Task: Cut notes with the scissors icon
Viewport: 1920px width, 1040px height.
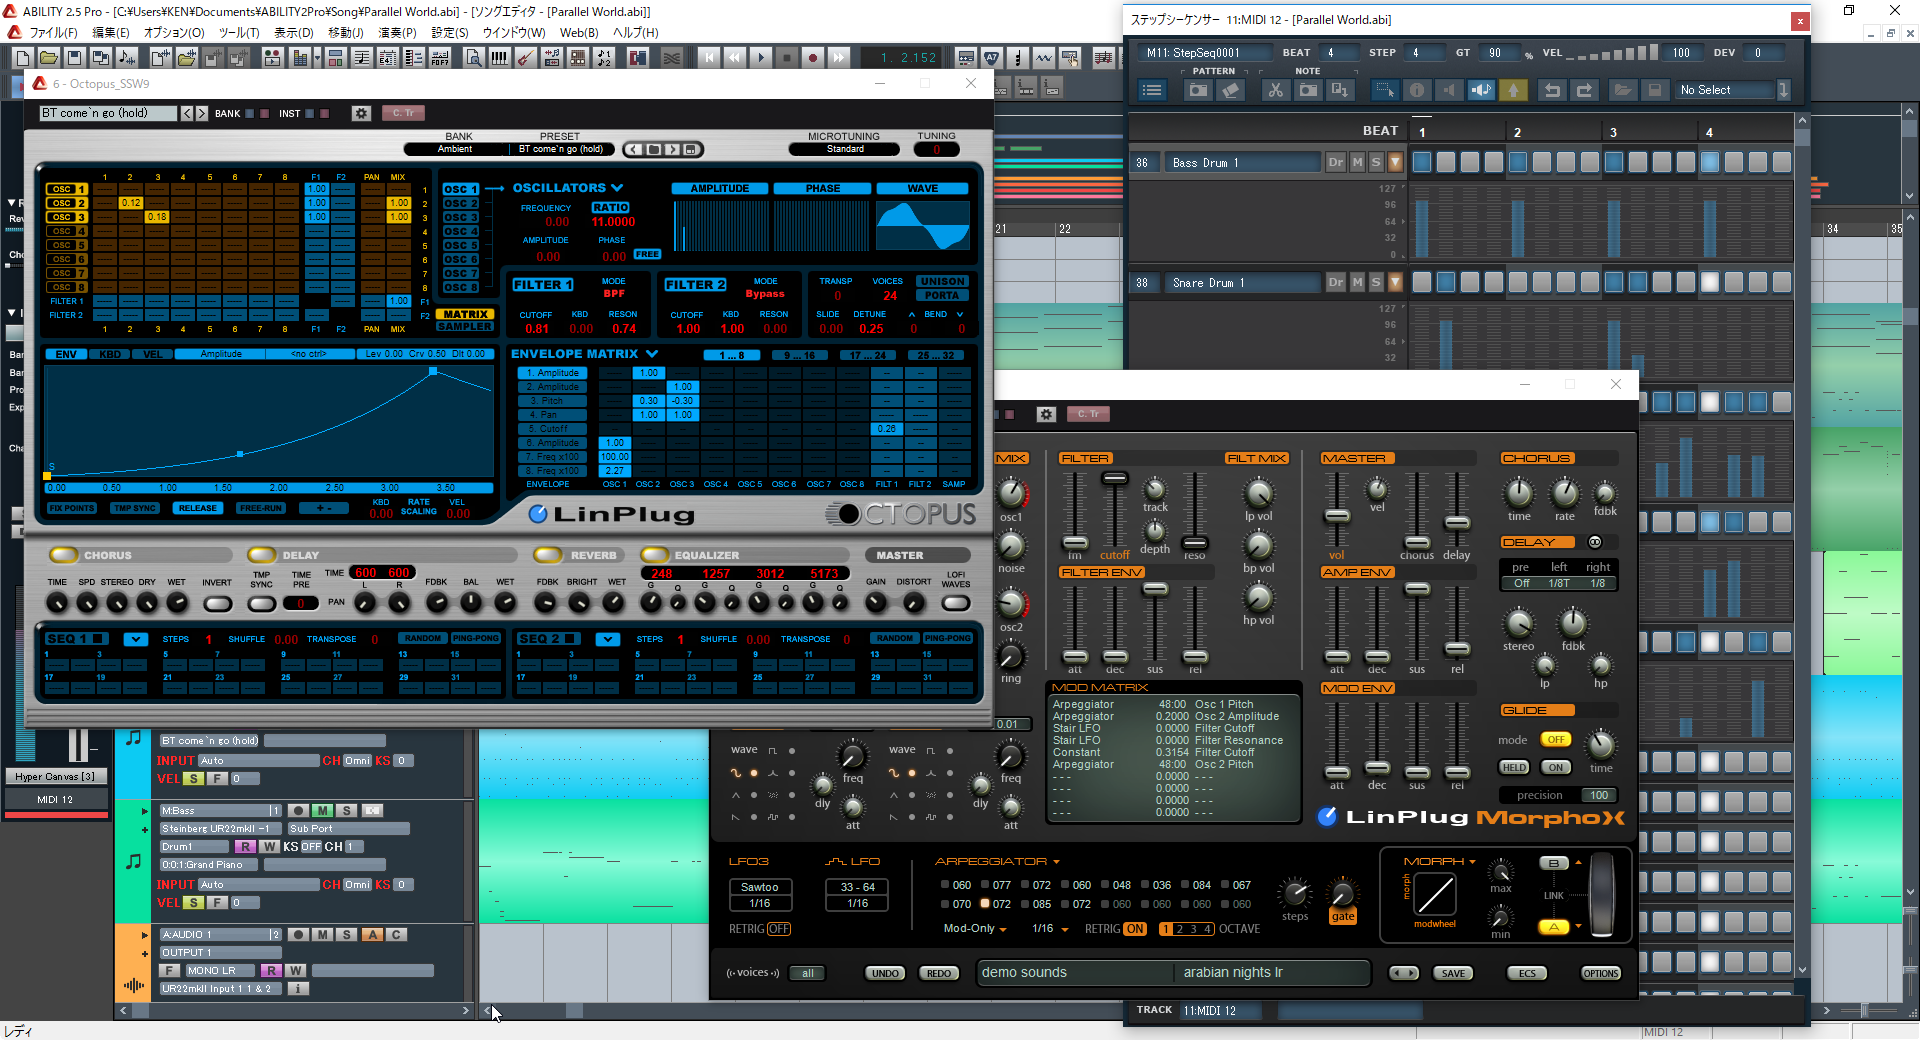Action: click(1275, 90)
